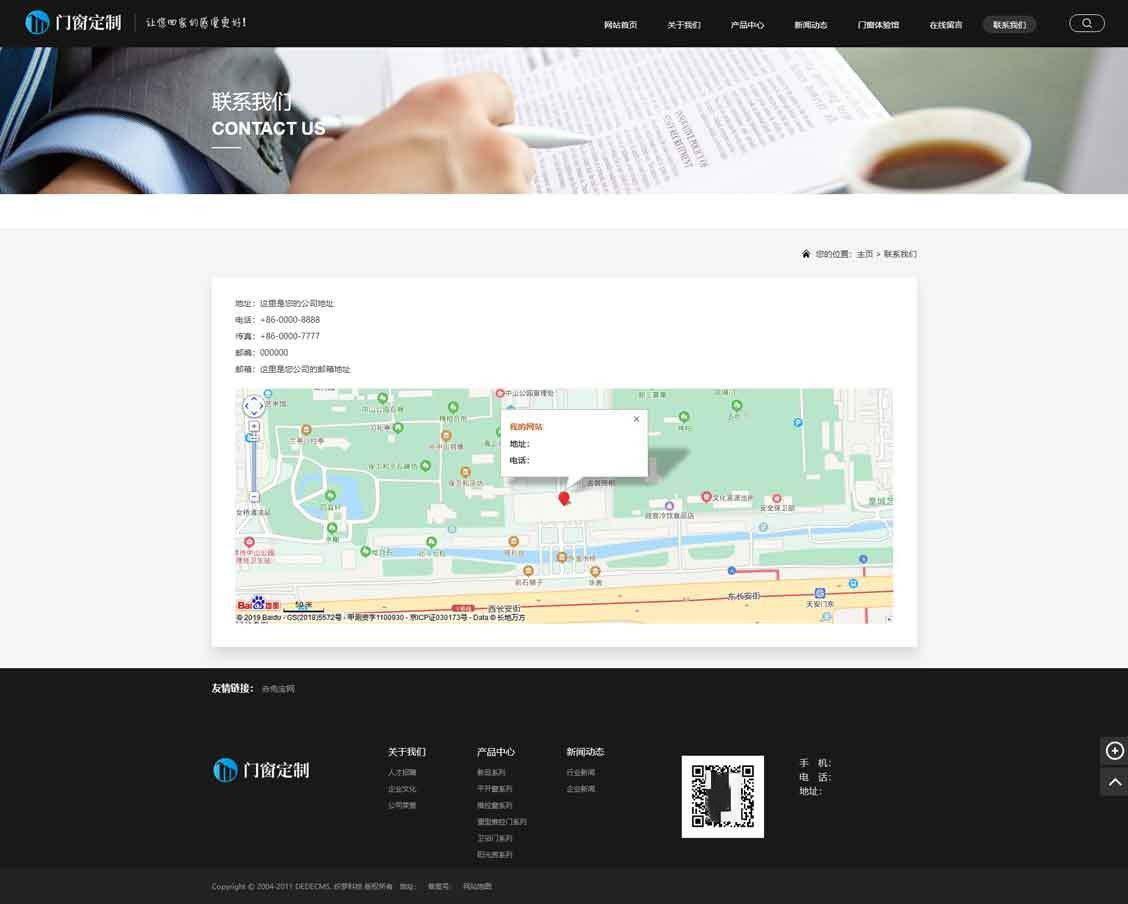Select 在线留言 in the navigation bar

tap(945, 25)
